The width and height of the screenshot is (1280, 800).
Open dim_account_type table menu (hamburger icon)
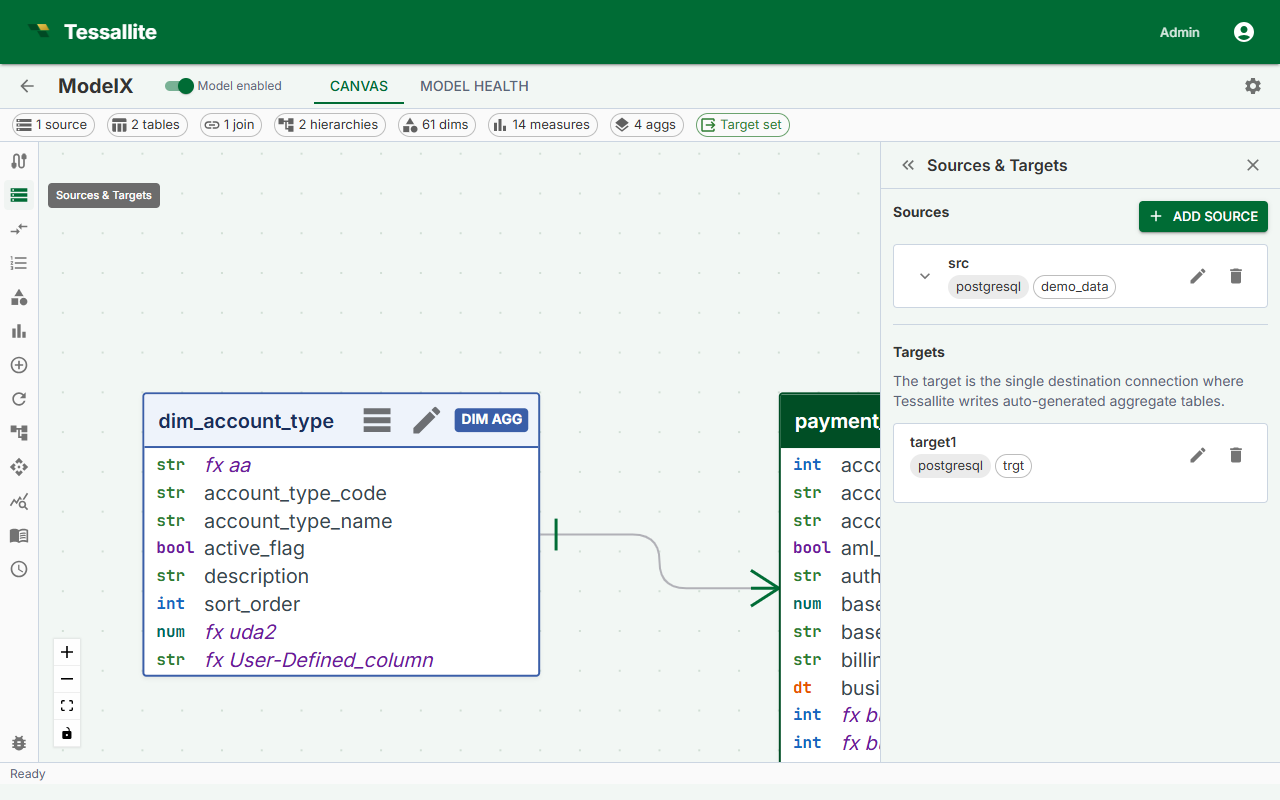pos(377,420)
